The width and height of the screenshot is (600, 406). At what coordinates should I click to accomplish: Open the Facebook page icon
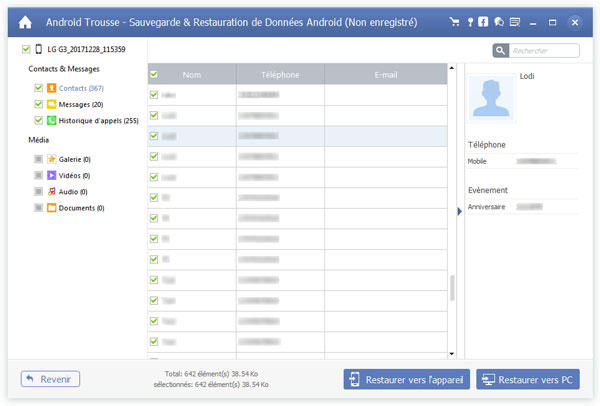click(484, 21)
